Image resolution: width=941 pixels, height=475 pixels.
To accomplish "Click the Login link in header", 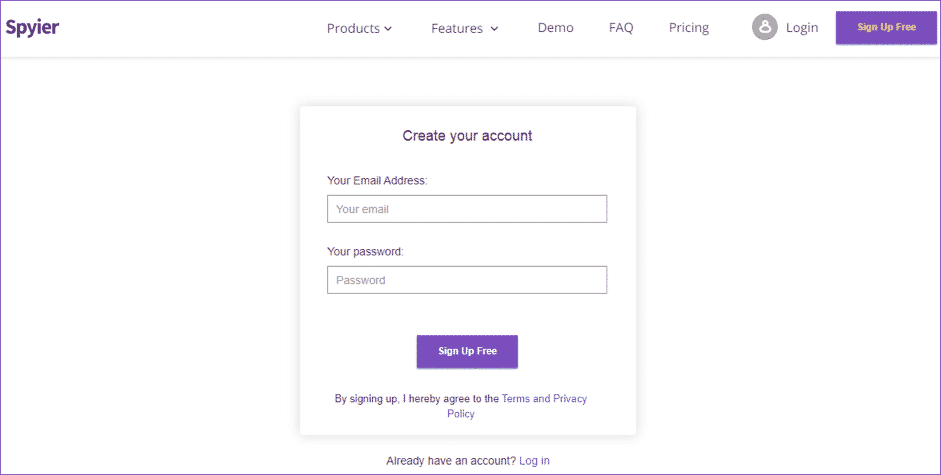I will tap(801, 28).
